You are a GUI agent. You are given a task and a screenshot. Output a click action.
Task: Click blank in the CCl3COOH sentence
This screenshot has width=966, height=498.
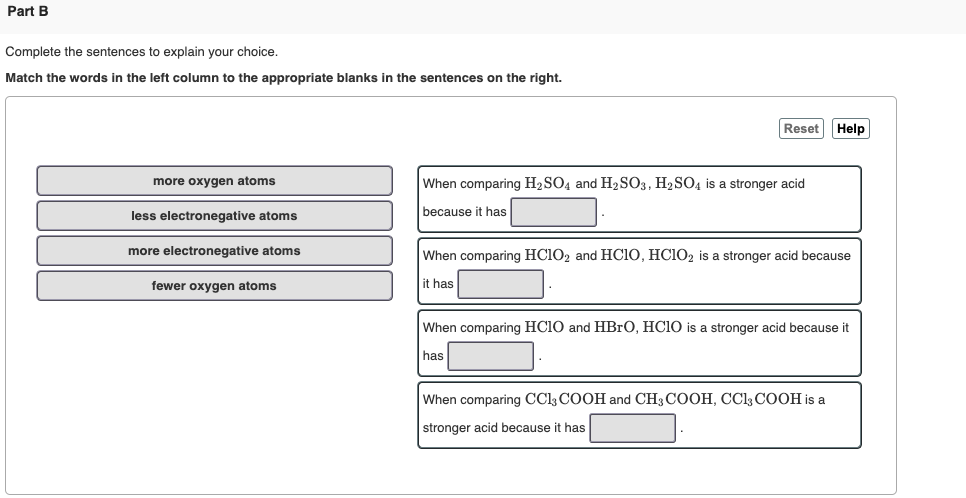point(633,428)
